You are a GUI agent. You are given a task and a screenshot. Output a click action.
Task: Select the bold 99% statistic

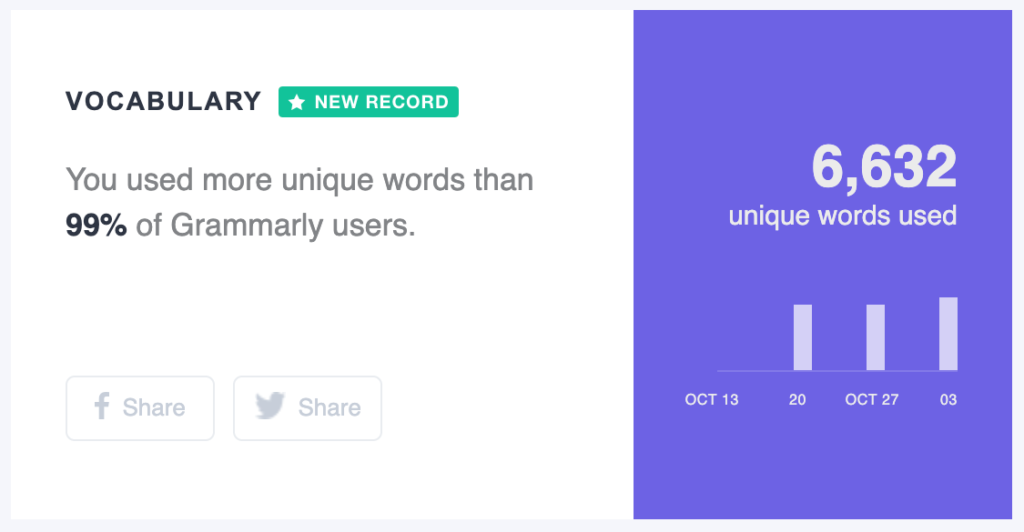point(96,226)
